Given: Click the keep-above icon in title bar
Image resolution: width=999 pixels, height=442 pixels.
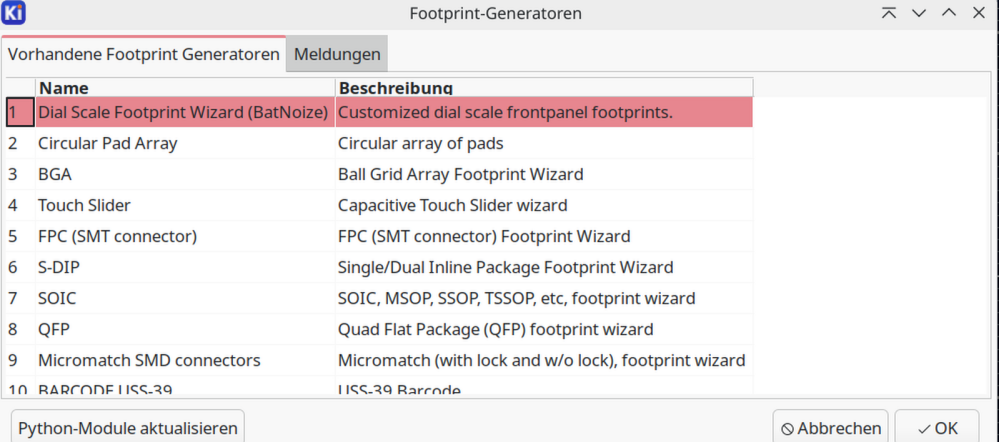Looking at the screenshot, I should pyautogui.click(x=888, y=13).
